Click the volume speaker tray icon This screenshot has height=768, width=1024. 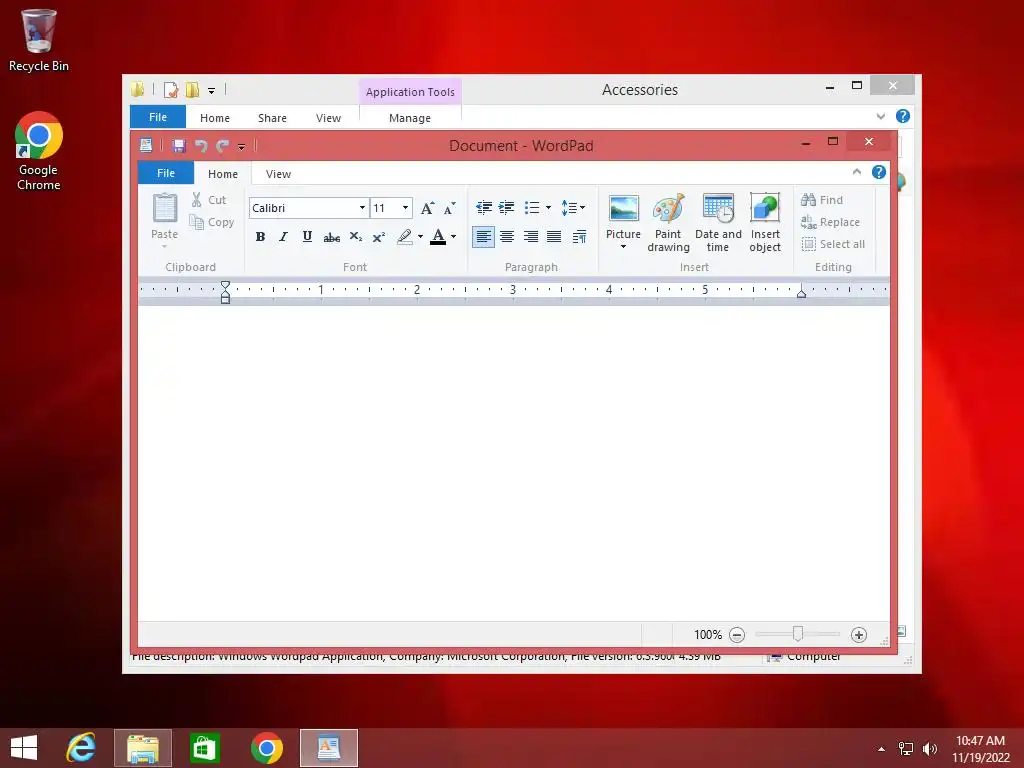tap(929, 749)
